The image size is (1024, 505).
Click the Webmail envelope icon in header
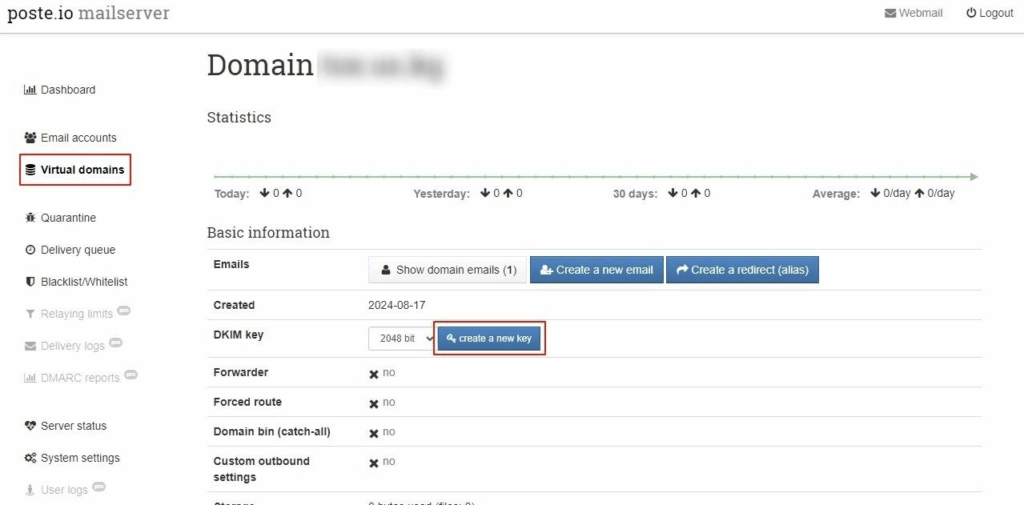pos(890,13)
